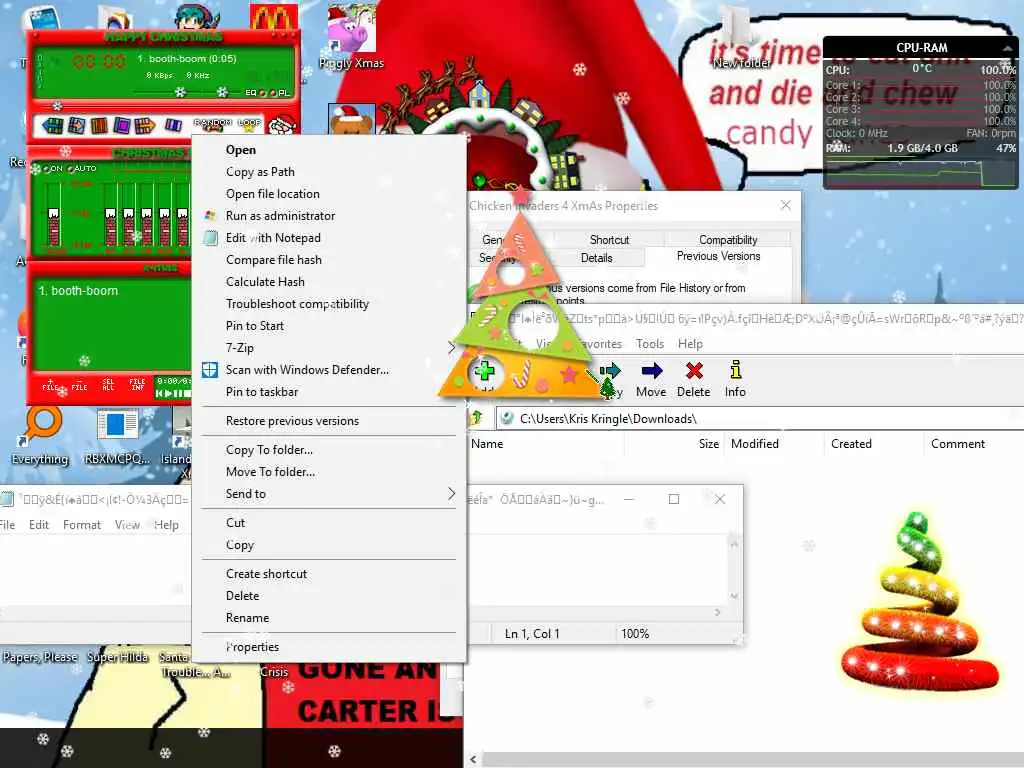Click the up-folder icon in 7-Zip
This screenshot has width=1024, height=768.
coord(477,418)
